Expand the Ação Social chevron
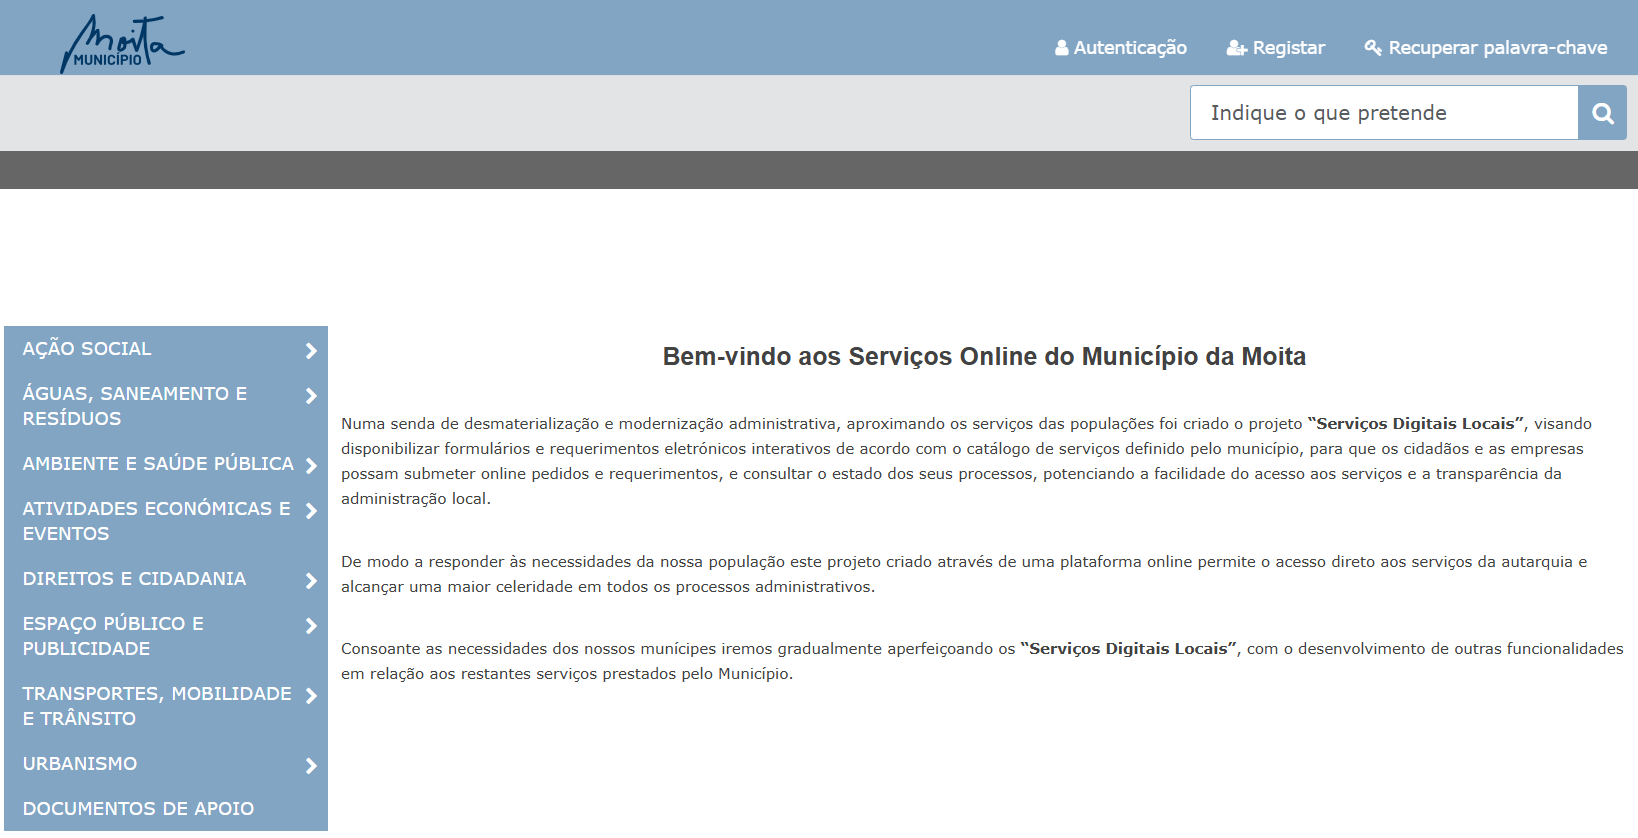Viewport: 1638px width, 838px height. coord(311,351)
